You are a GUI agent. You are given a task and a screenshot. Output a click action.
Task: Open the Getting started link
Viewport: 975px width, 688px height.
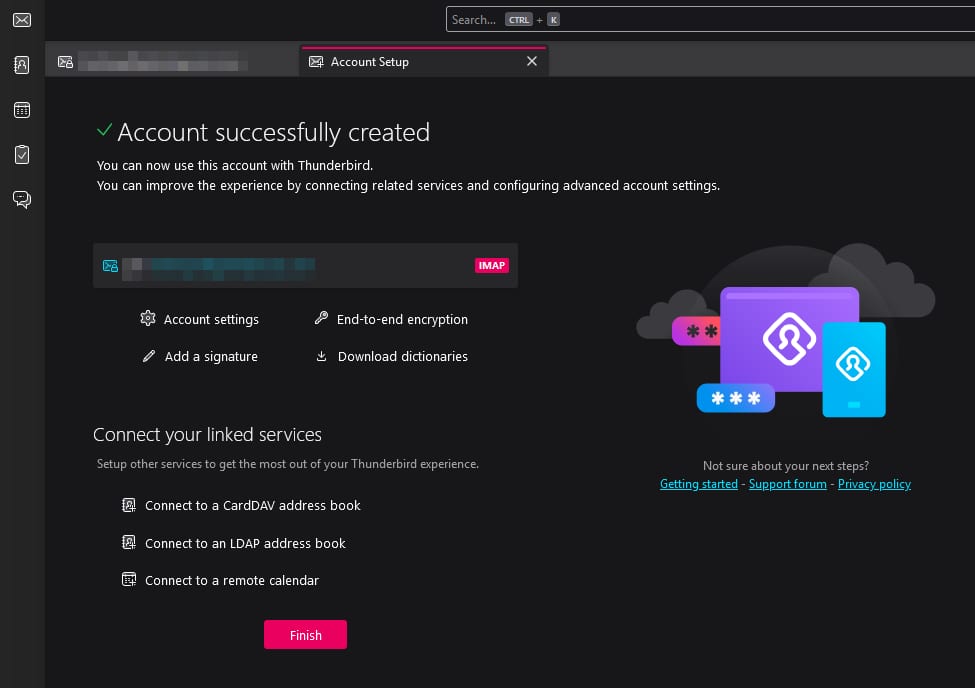[698, 484]
